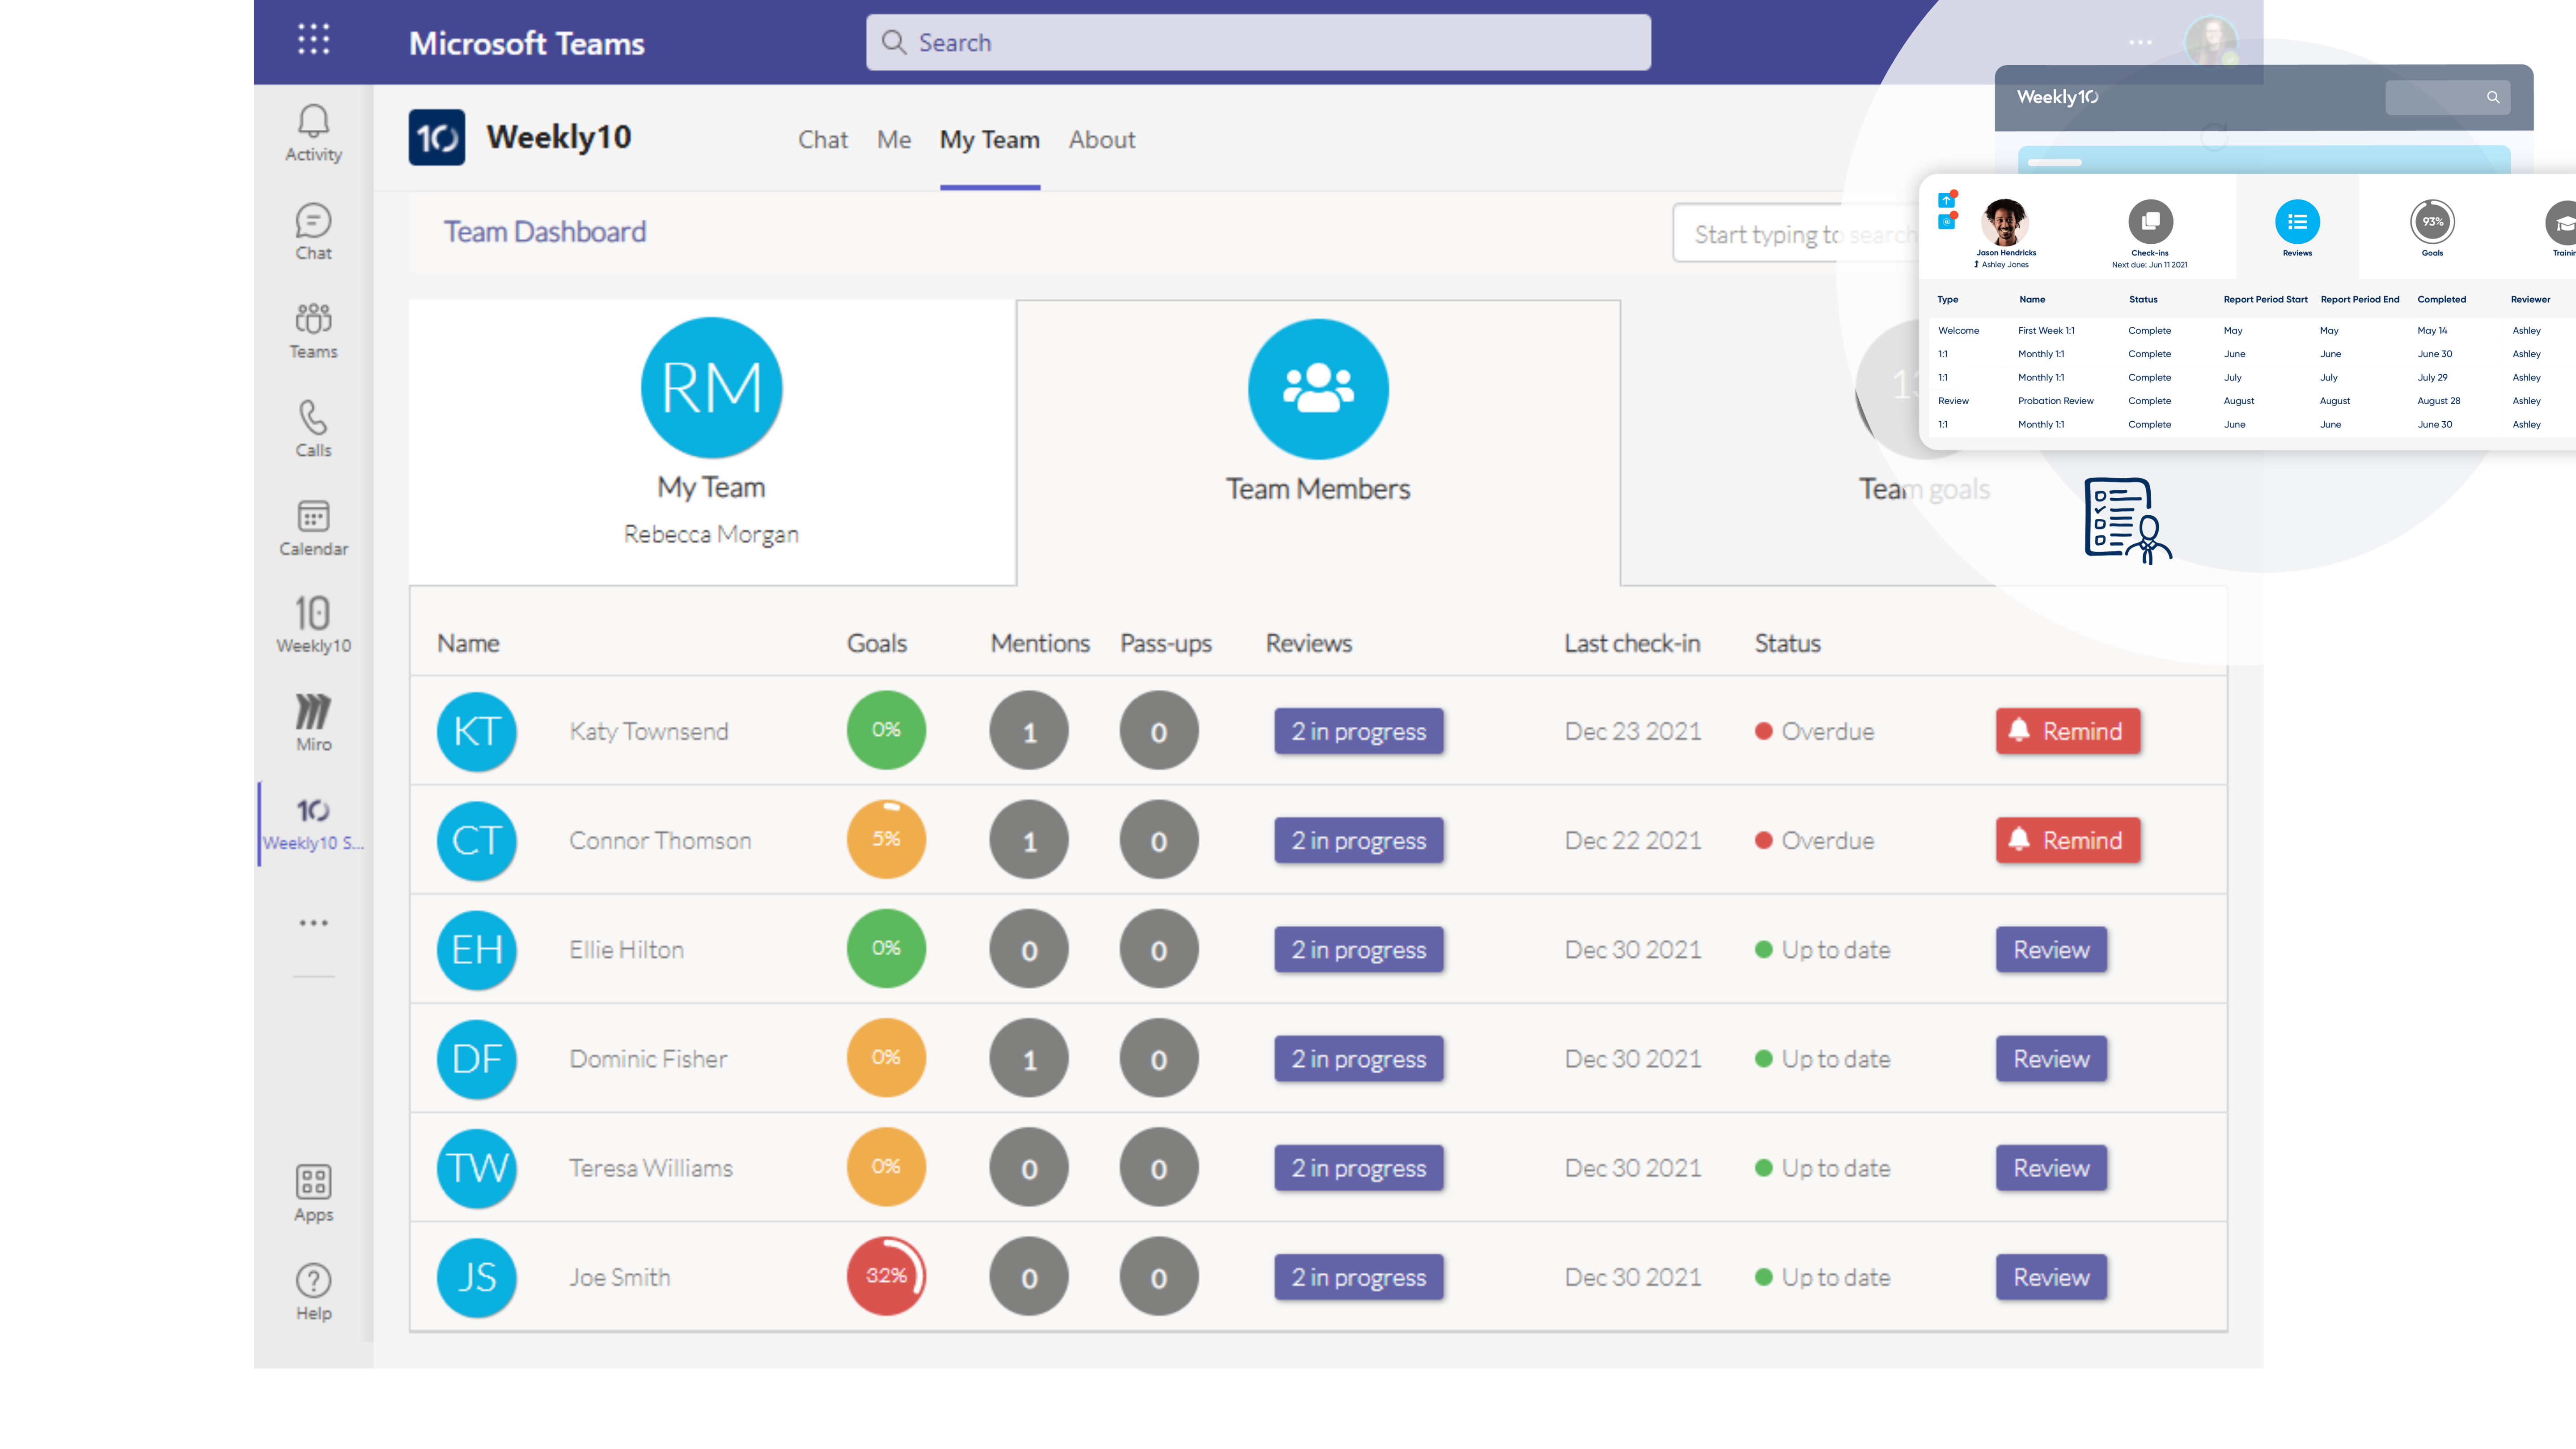This screenshot has height=1449, width=2576.
Task: Open Help in the sidebar
Action: coord(313,1293)
